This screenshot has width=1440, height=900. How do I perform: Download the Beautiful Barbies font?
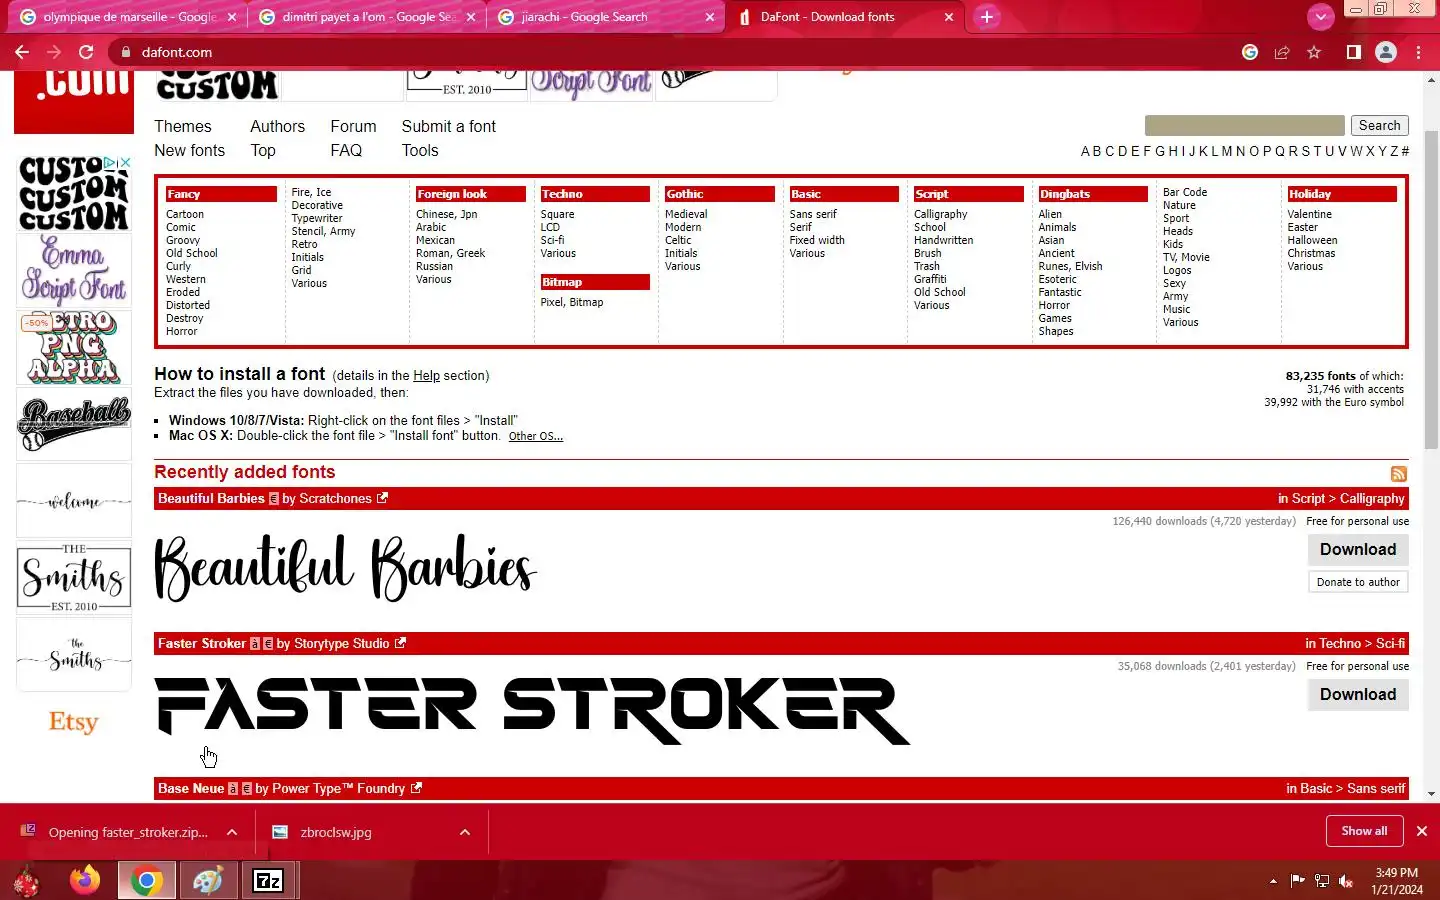[x=1358, y=549]
